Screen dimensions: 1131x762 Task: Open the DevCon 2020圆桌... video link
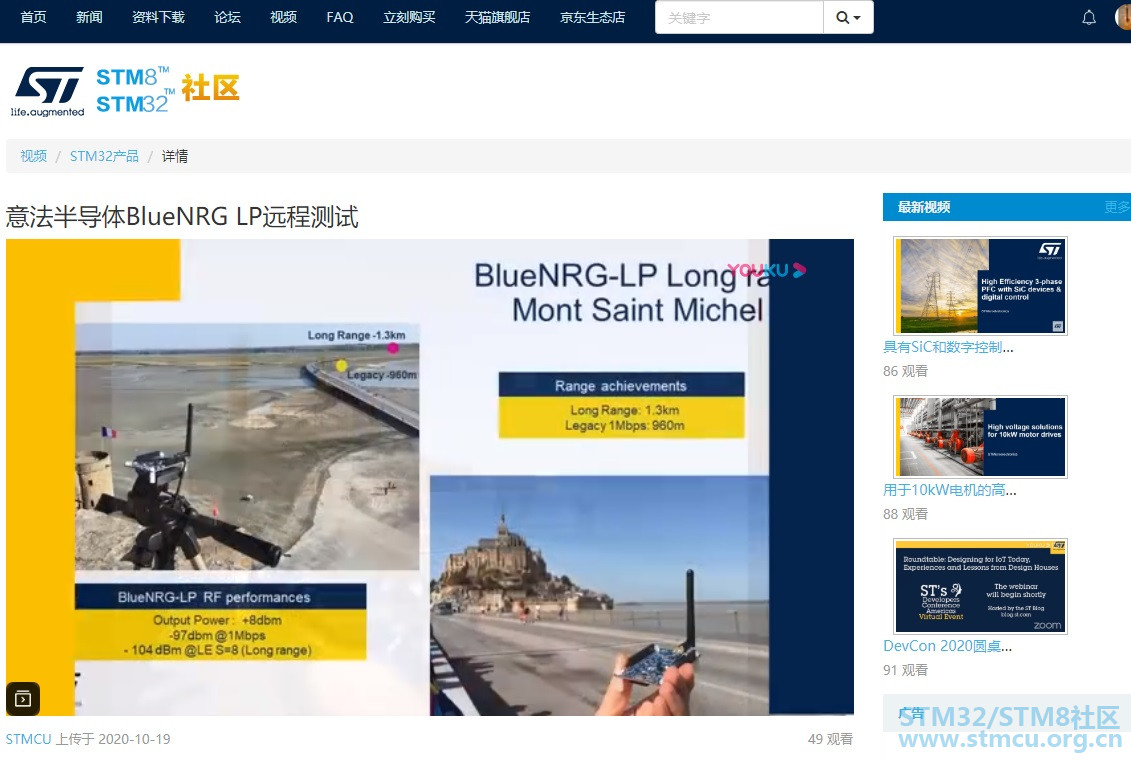pos(948,646)
